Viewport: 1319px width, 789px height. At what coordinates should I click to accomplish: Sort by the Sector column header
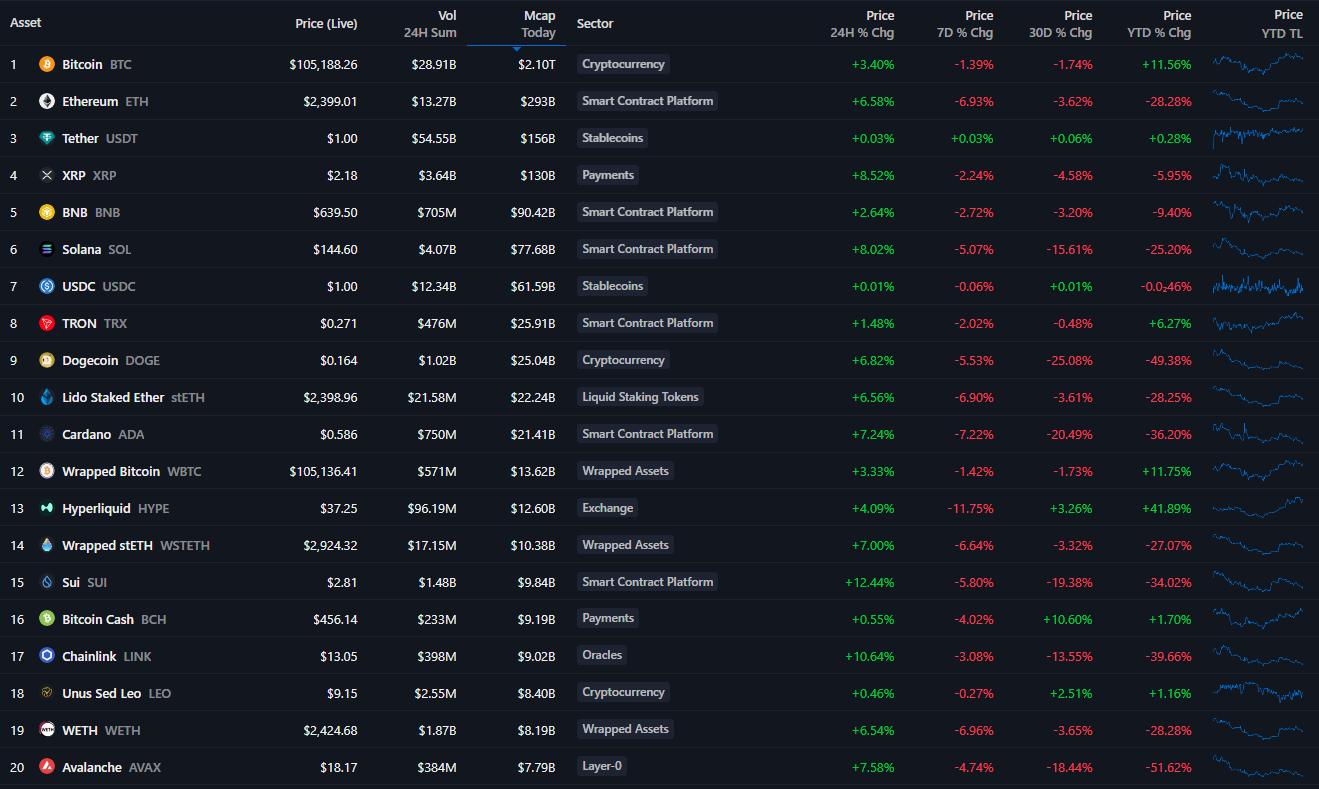point(595,23)
